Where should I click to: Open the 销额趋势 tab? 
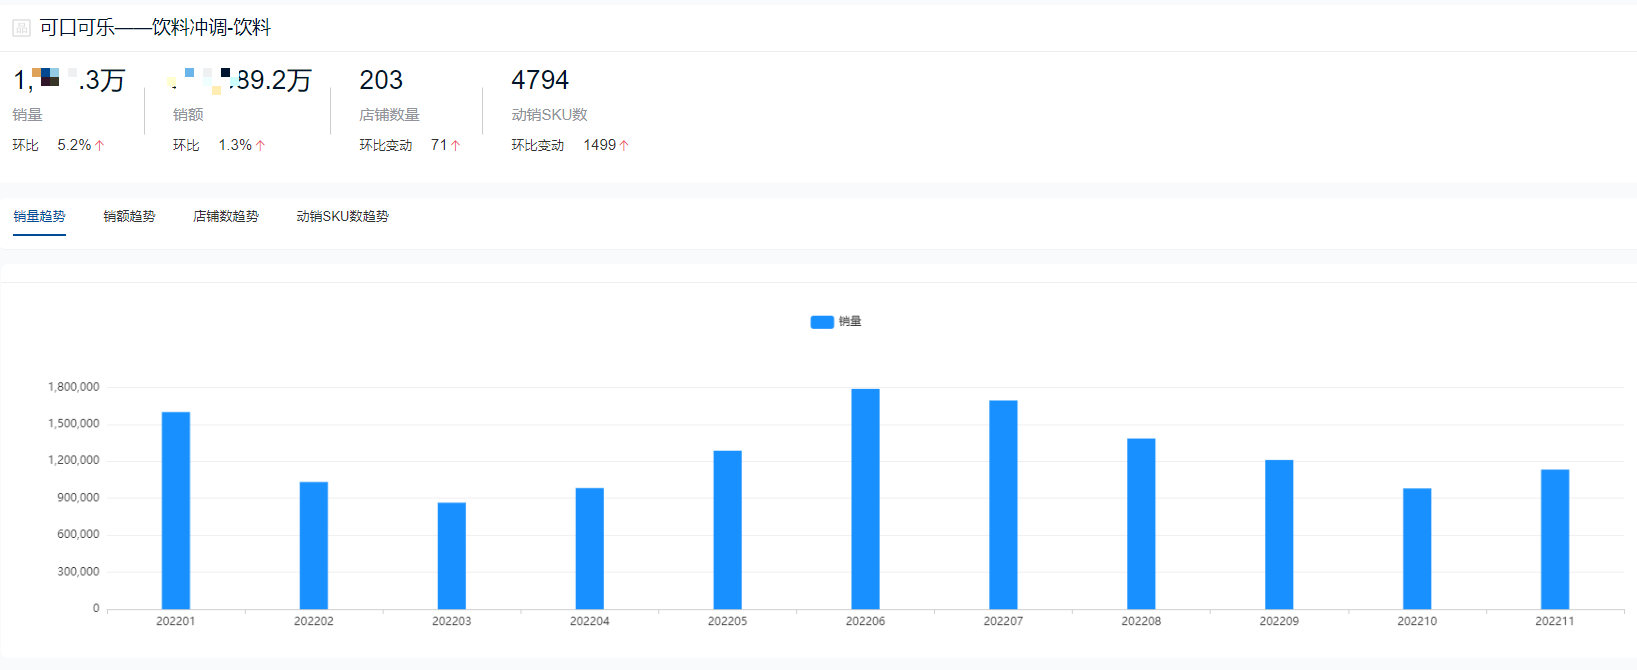129,216
